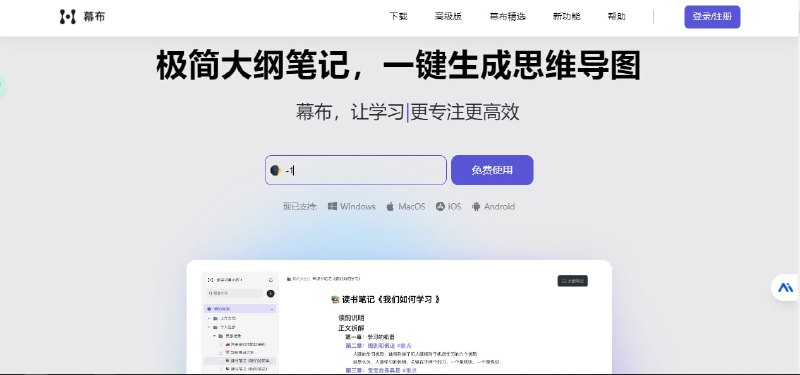Click the dark button at preview top-right
This screenshot has width=800, height=375.
[x=572, y=281]
